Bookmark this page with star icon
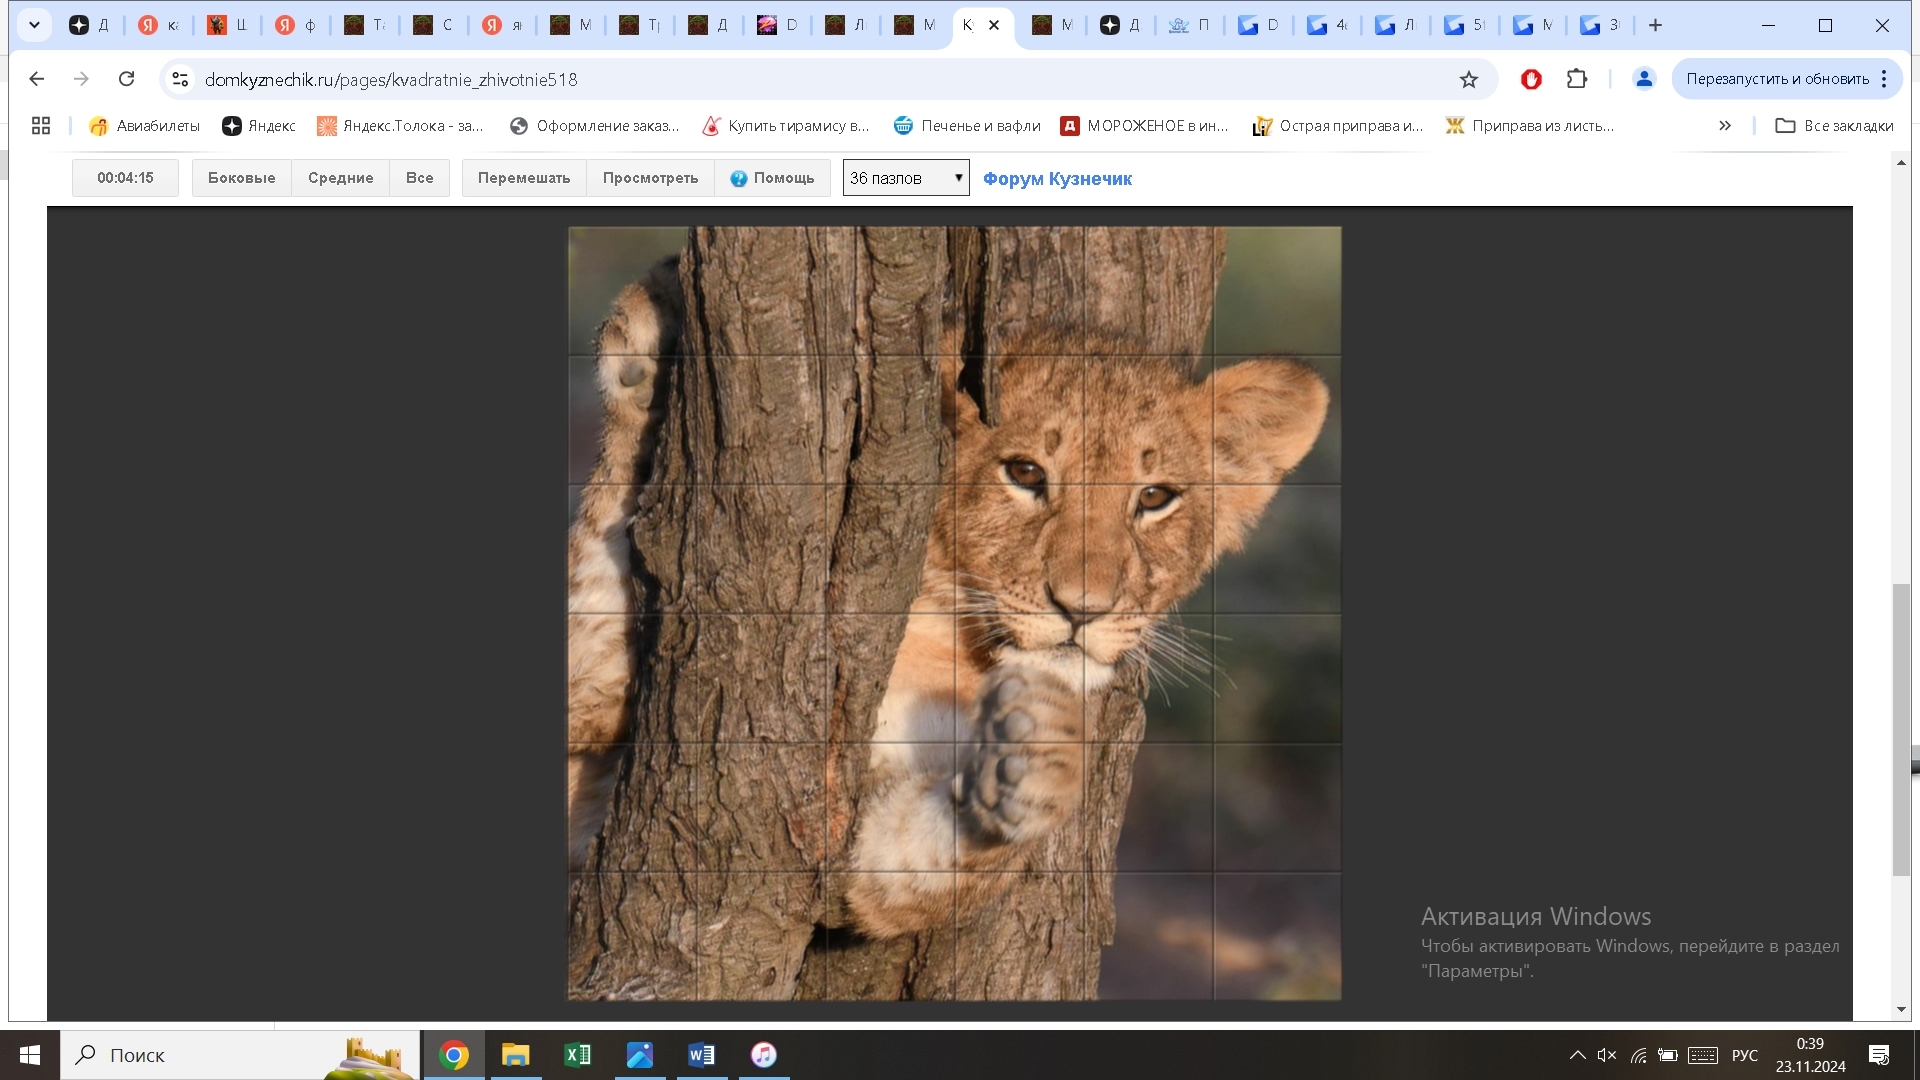Screen dimensions: 1920x1080 pyautogui.click(x=1468, y=79)
